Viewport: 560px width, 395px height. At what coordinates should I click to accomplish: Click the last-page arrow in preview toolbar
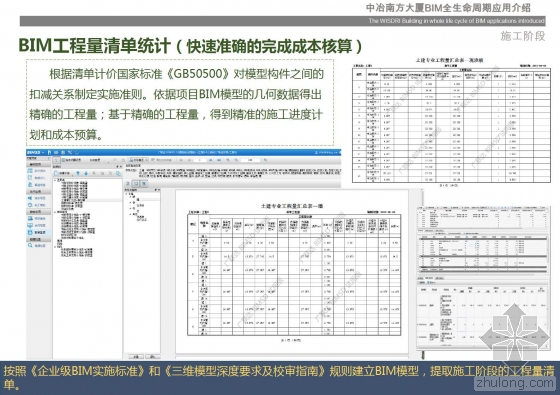(219, 160)
